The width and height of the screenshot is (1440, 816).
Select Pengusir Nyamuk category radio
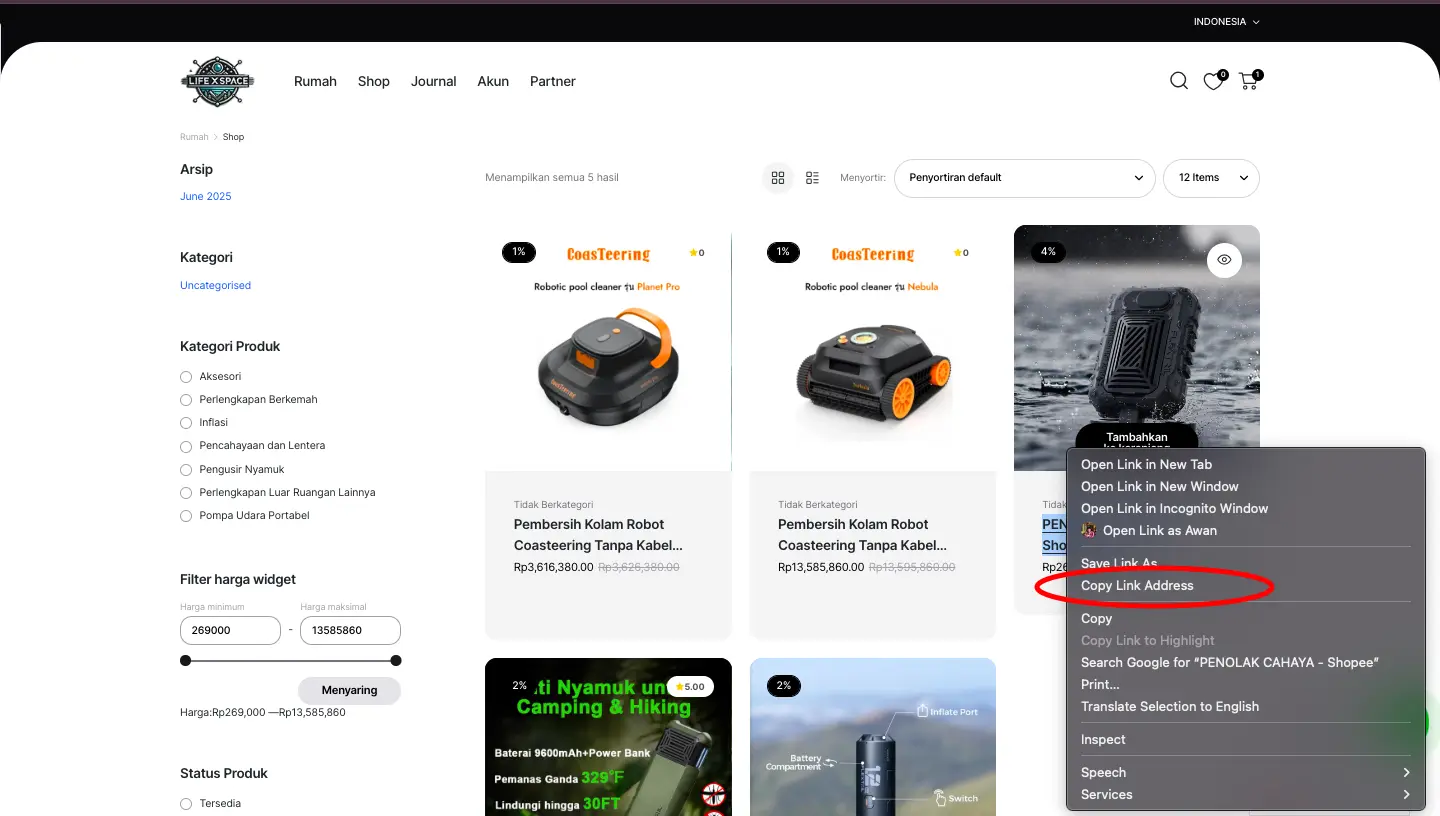[186, 470]
